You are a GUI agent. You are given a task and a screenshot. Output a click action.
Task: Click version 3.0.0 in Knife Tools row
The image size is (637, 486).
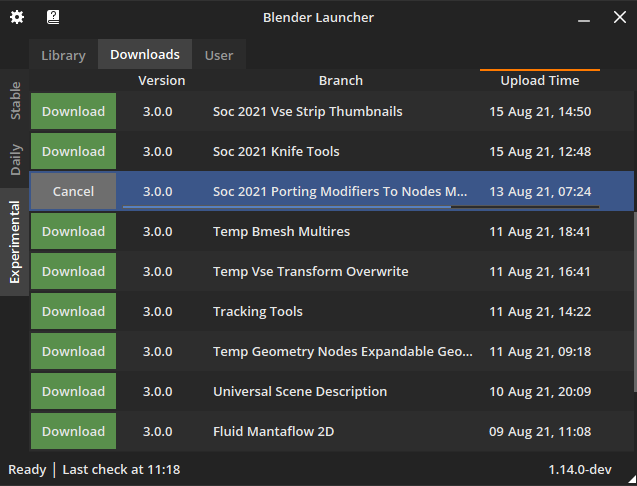coord(158,151)
